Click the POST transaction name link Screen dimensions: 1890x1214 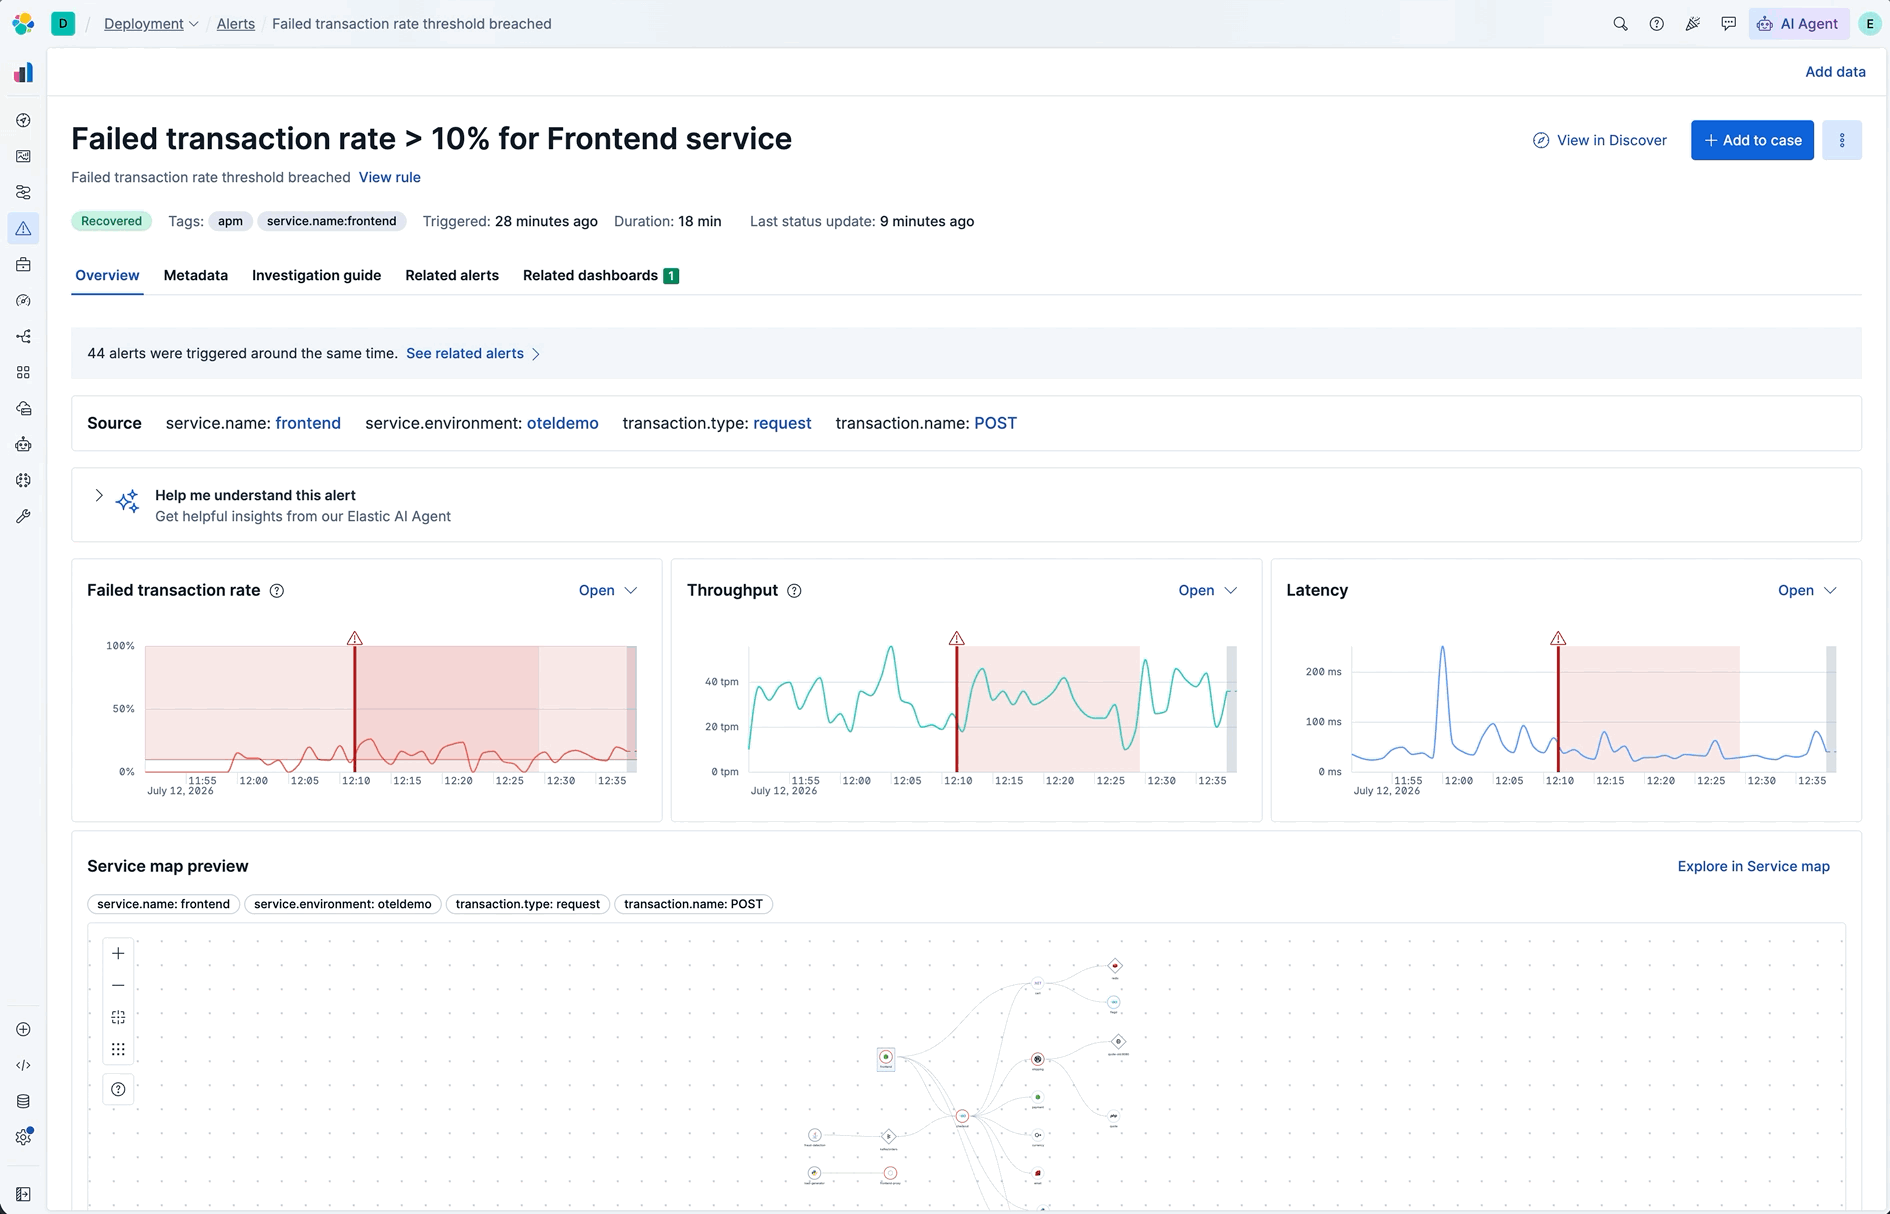tap(996, 423)
